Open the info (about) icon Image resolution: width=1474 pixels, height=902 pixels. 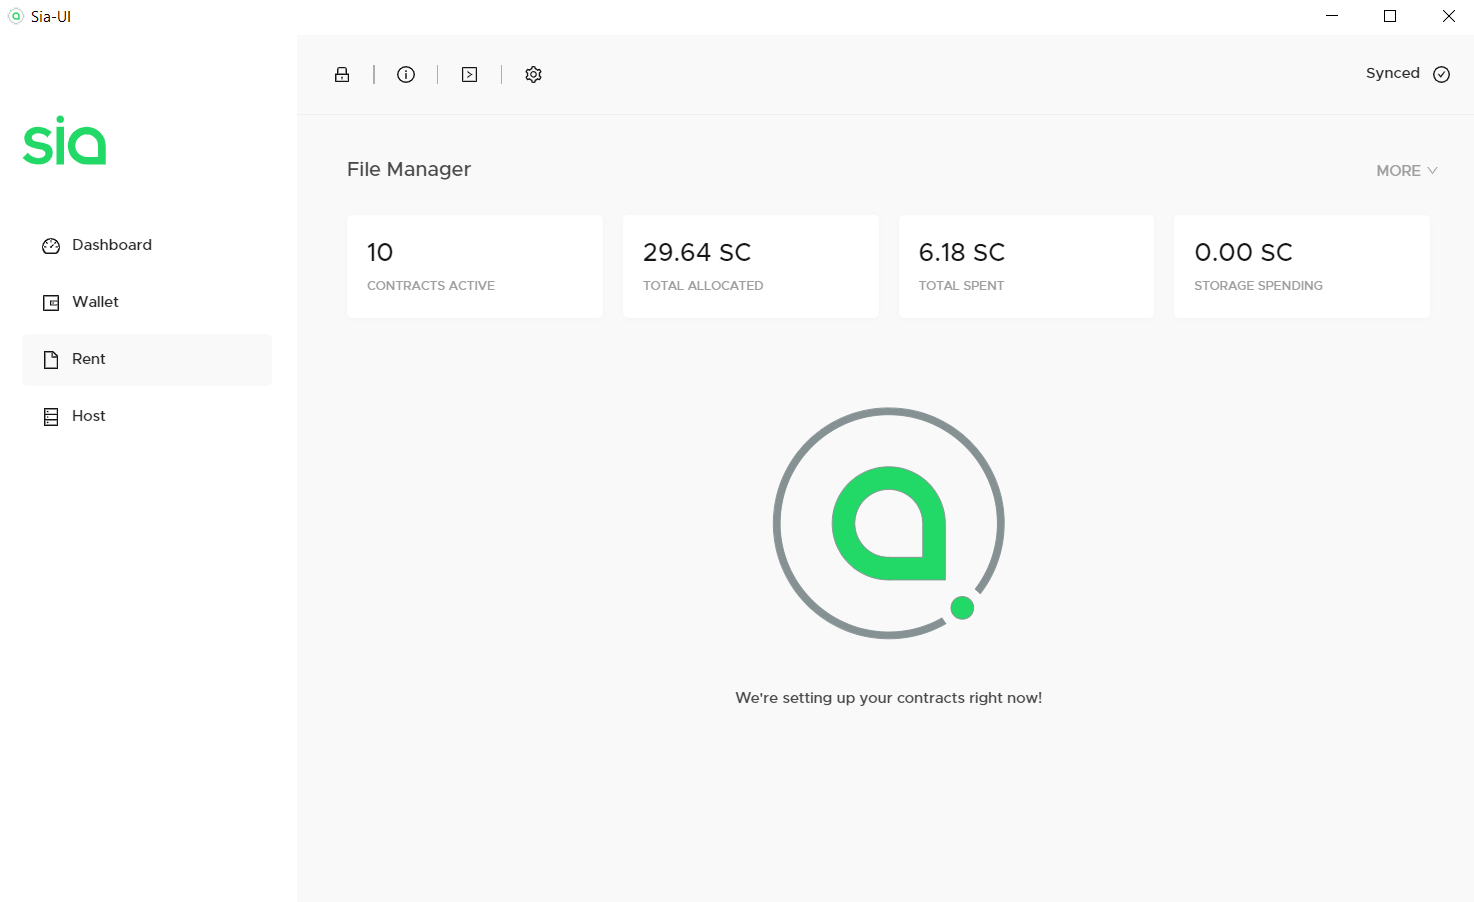(x=406, y=74)
